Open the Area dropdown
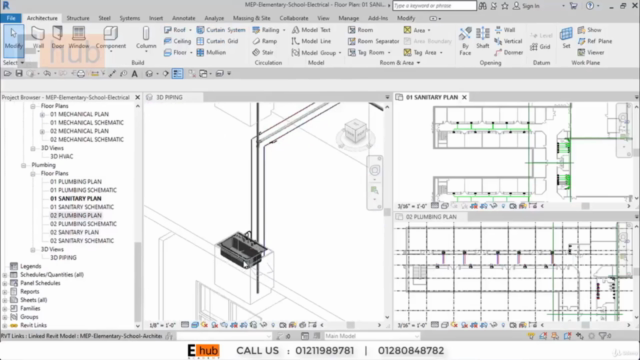The width and height of the screenshot is (640, 360). coord(429,30)
